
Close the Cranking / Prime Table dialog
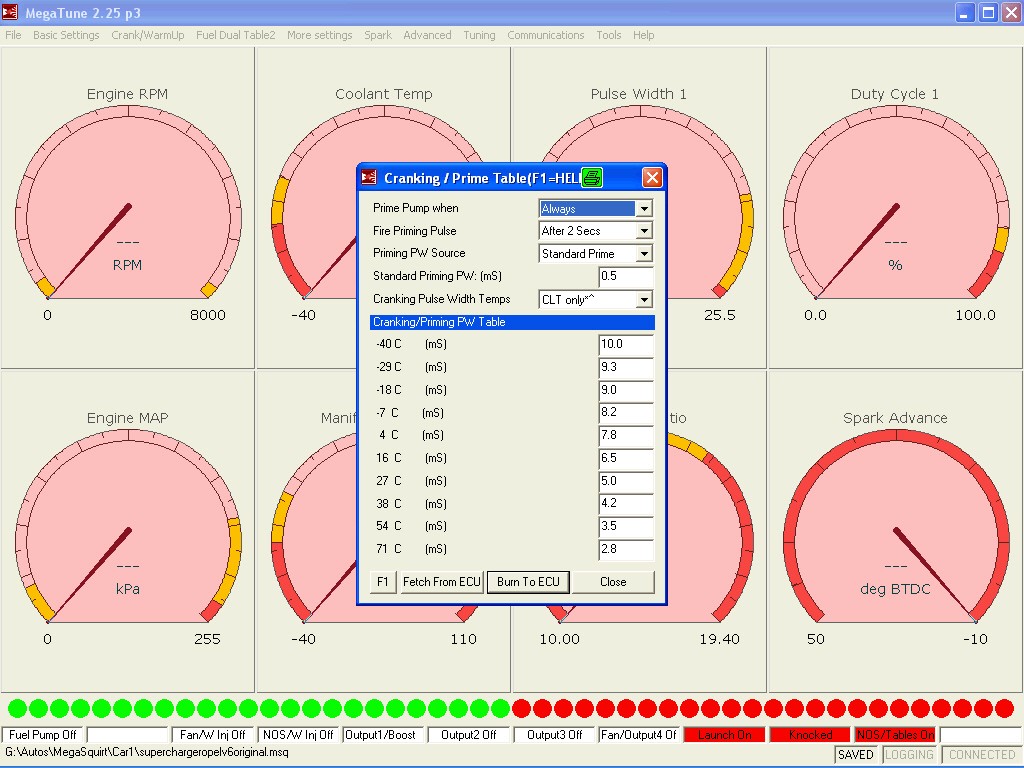click(652, 178)
